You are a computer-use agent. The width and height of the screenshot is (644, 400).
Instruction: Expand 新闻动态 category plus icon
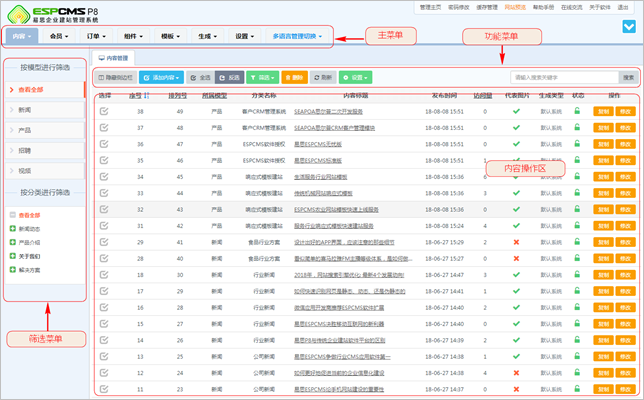click(x=11, y=227)
